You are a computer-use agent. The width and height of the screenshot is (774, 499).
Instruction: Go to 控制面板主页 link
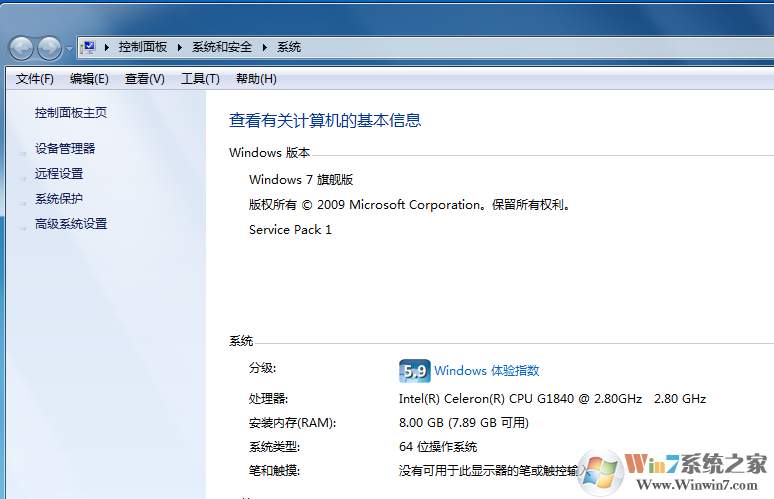coord(71,113)
